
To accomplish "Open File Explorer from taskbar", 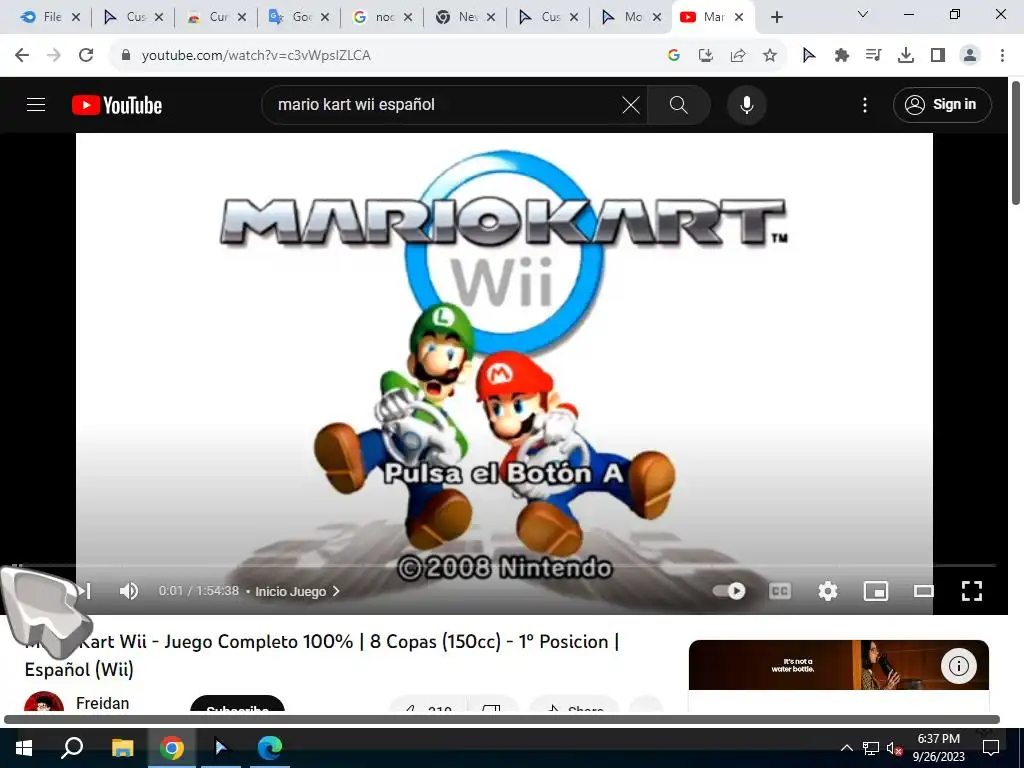I will pyautogui.click(x=122, y=748).
